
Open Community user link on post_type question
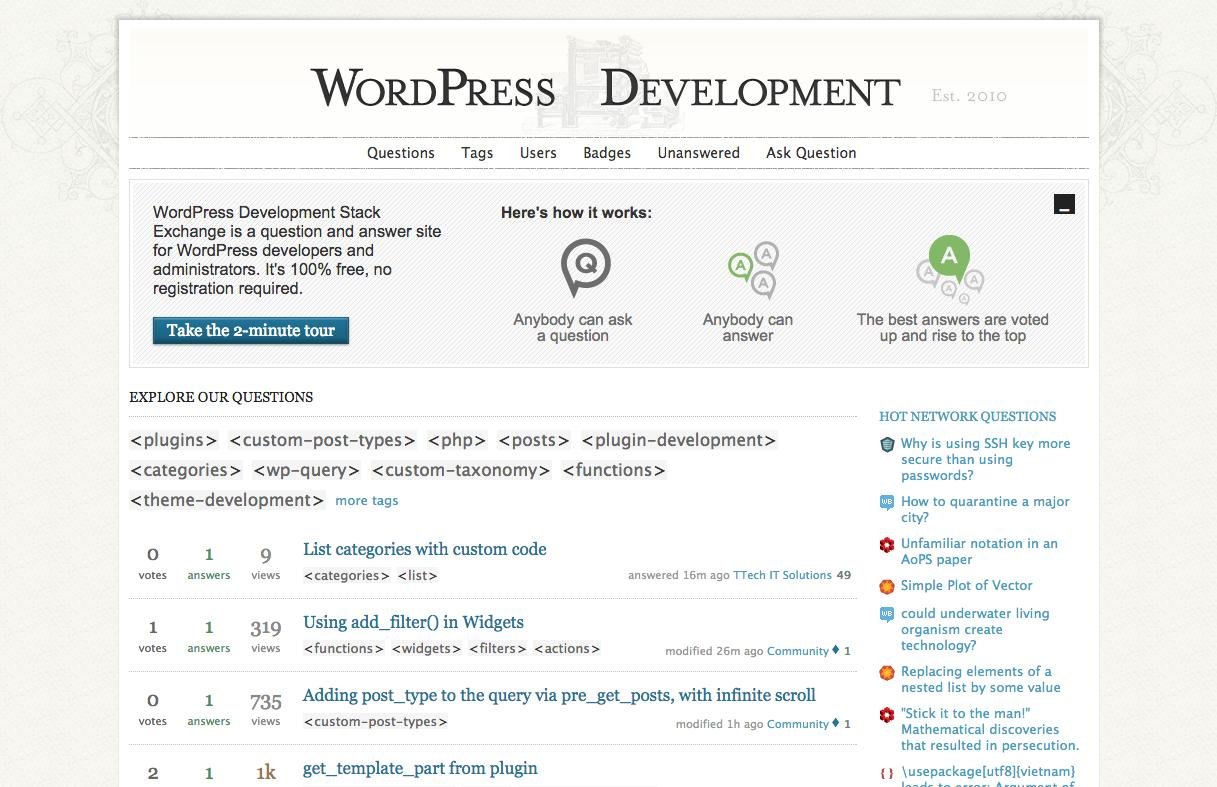pyautogui.click(x=798, y=724)
